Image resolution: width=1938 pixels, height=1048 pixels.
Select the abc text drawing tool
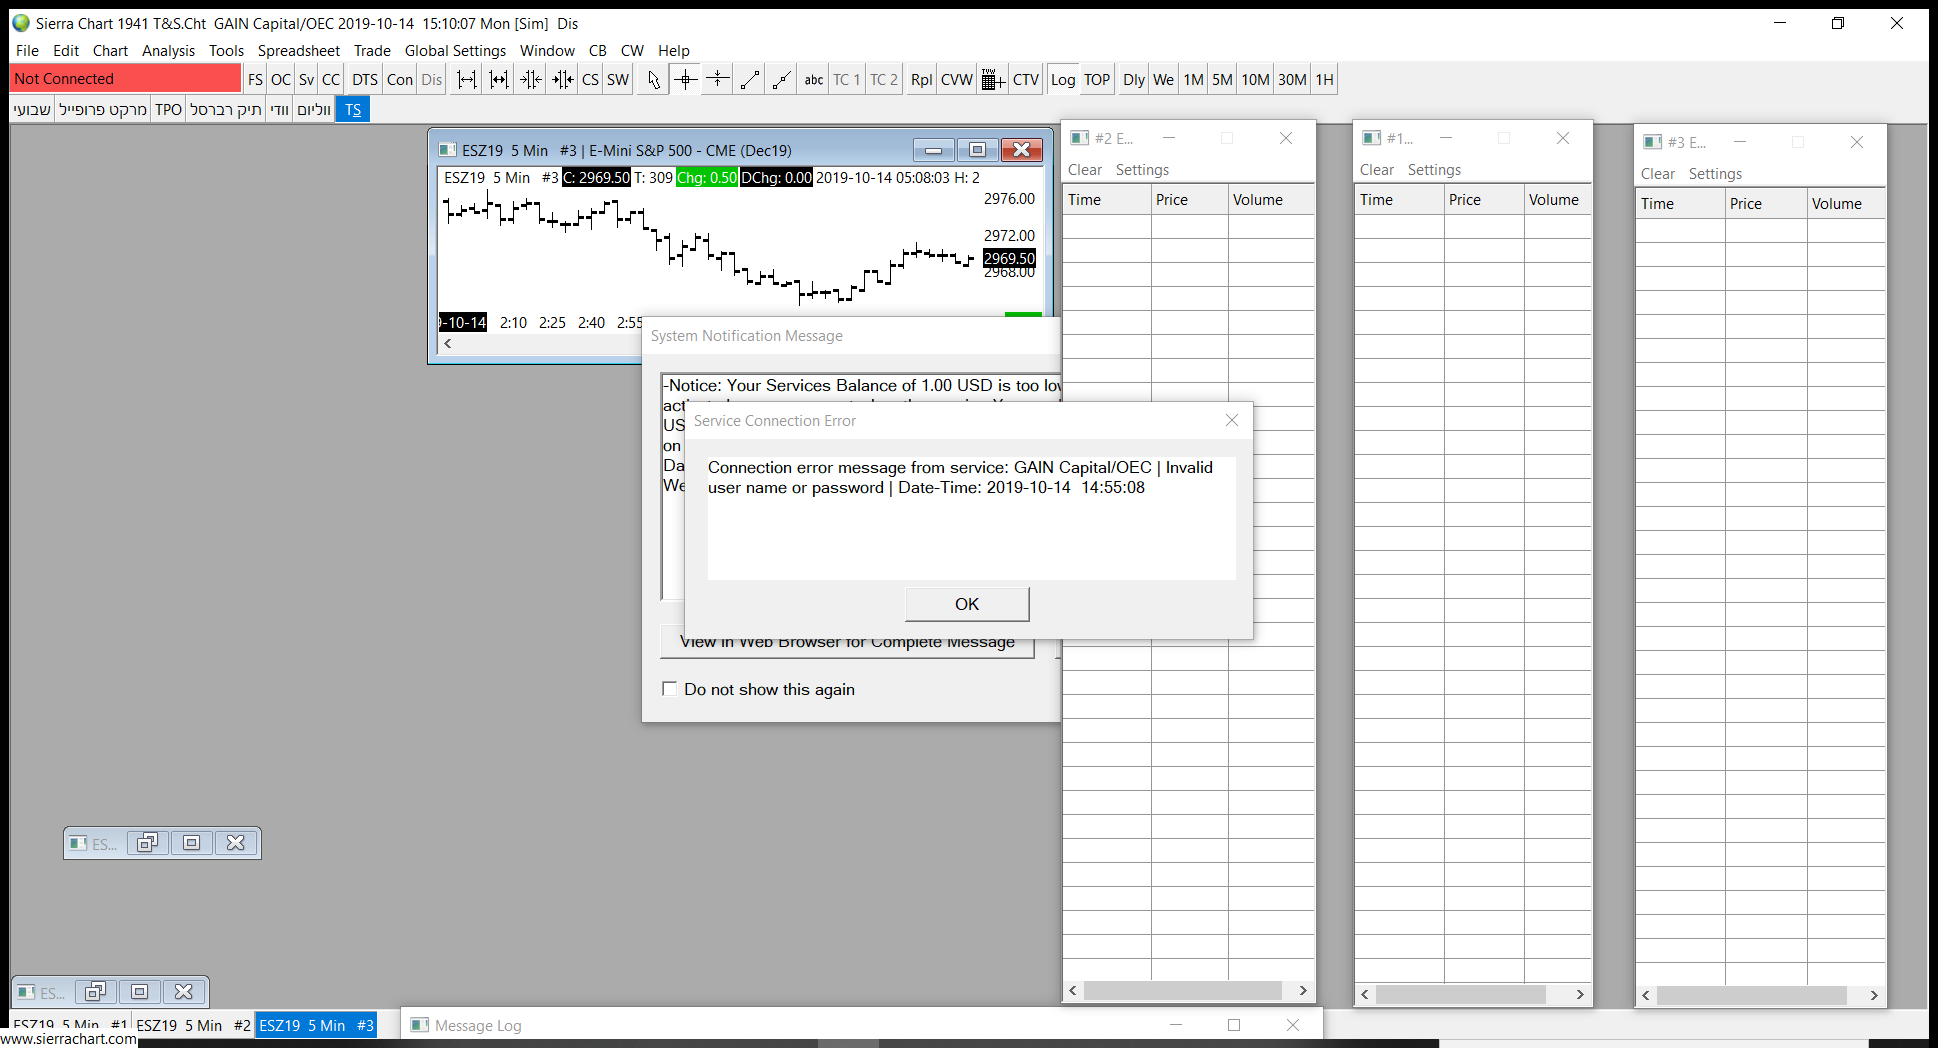814,80
